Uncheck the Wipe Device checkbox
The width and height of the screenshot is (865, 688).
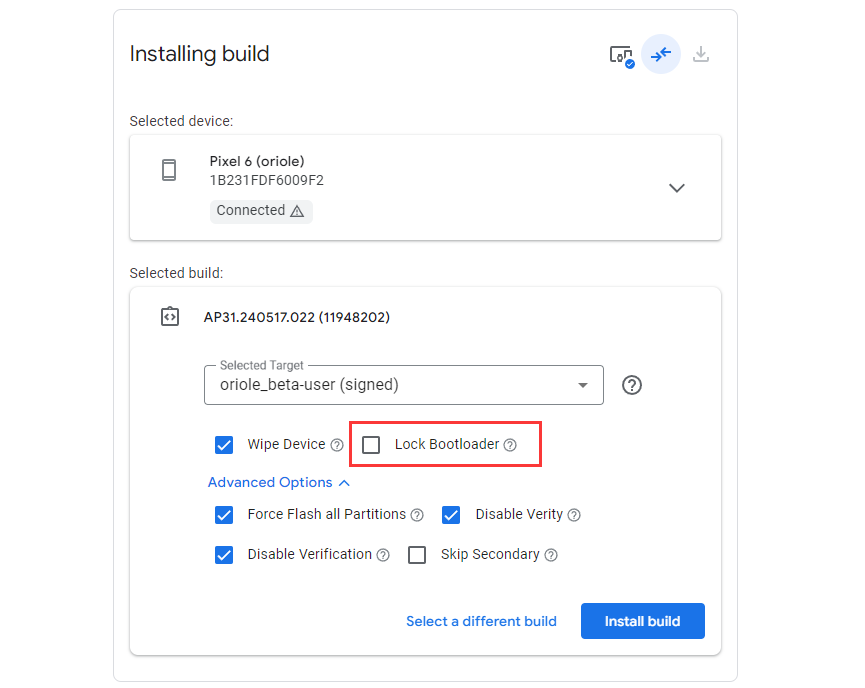(x=224, y=445)
